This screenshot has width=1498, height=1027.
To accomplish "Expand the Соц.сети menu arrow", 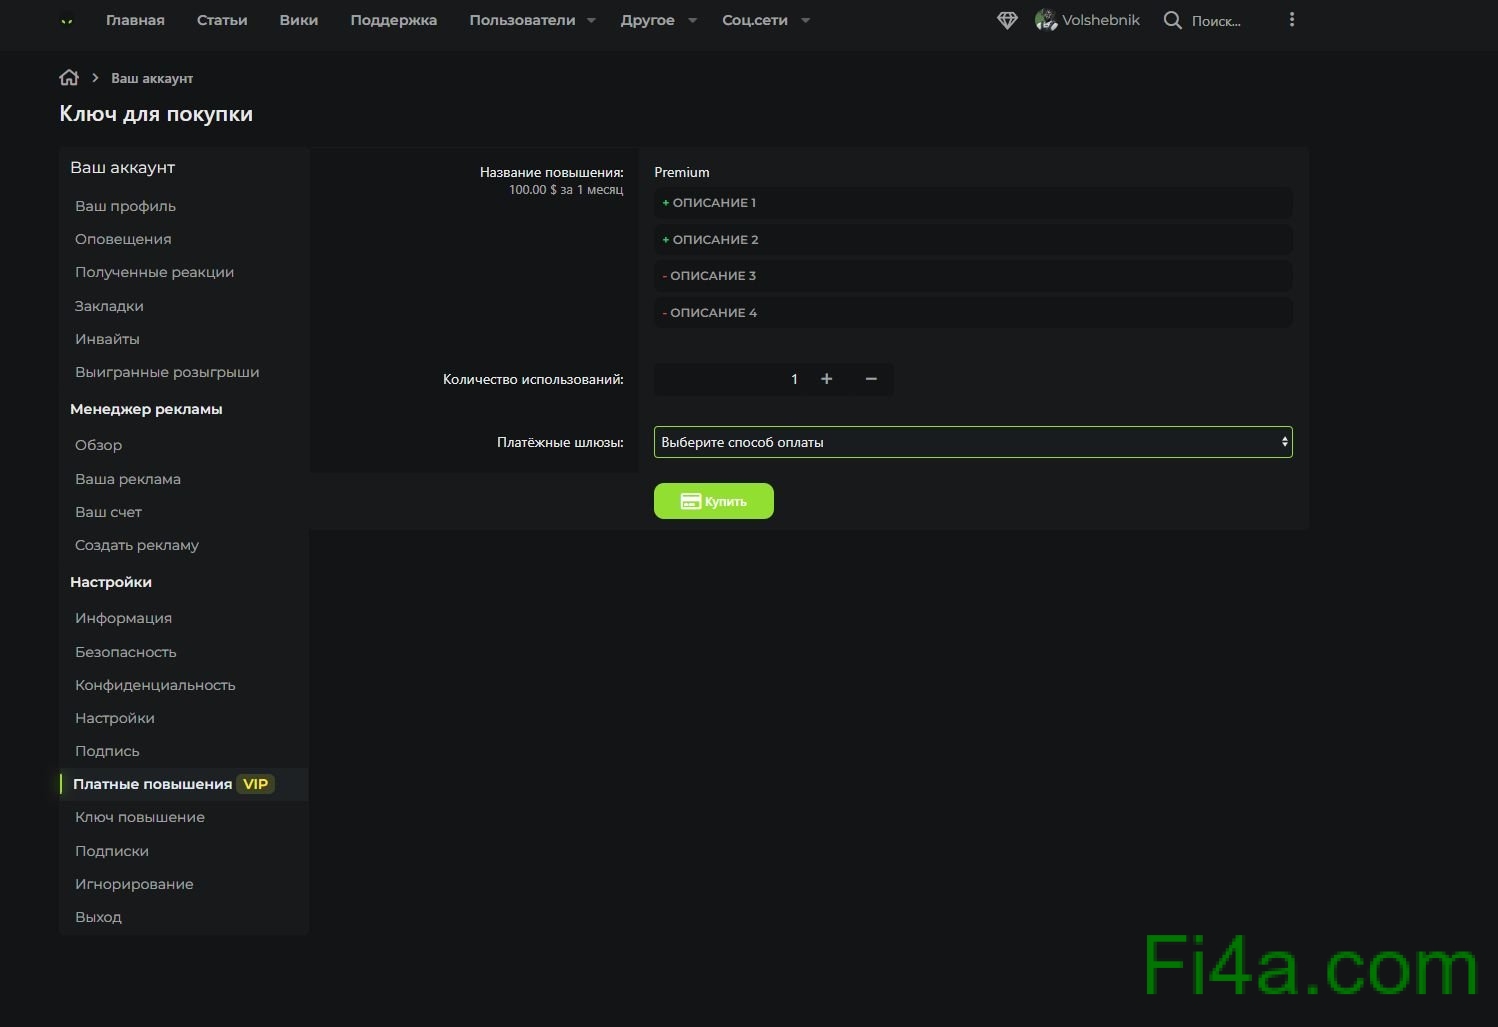I will click(x=806, y=20).
